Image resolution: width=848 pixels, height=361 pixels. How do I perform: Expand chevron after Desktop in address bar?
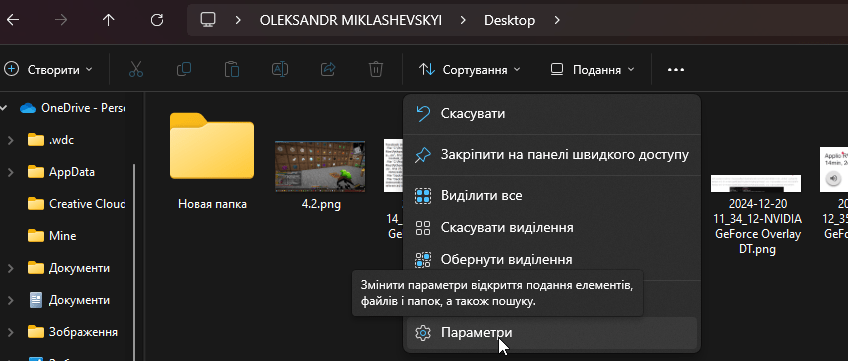point(558,21)
